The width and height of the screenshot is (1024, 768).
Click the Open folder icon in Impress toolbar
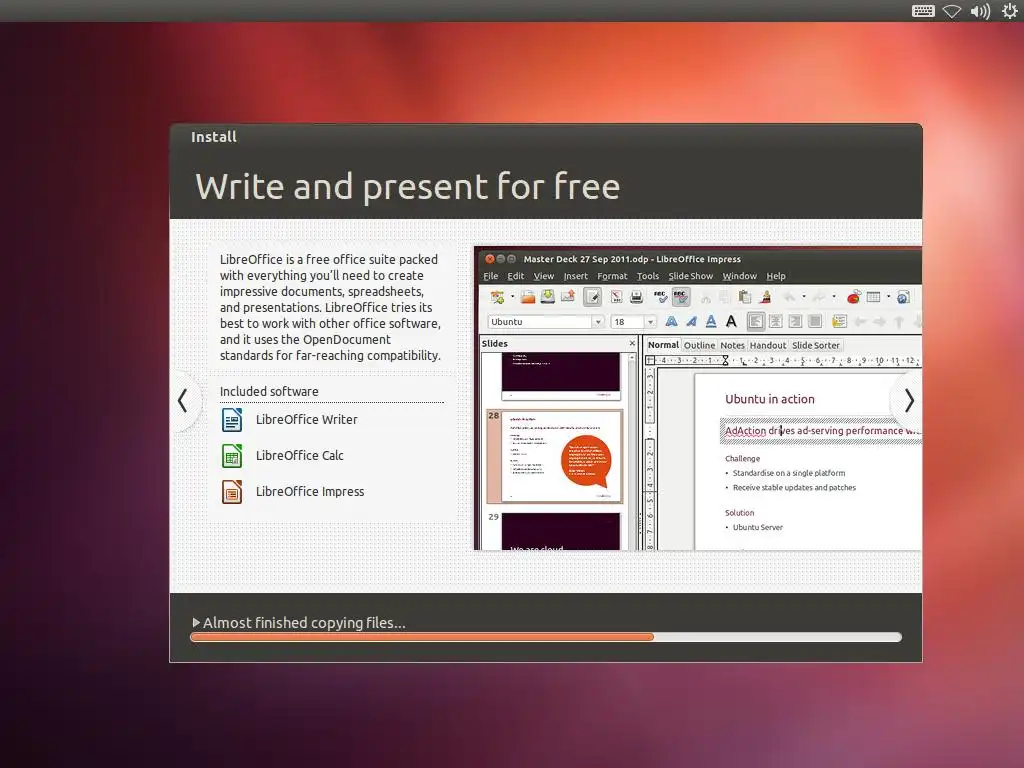[528, 297]
